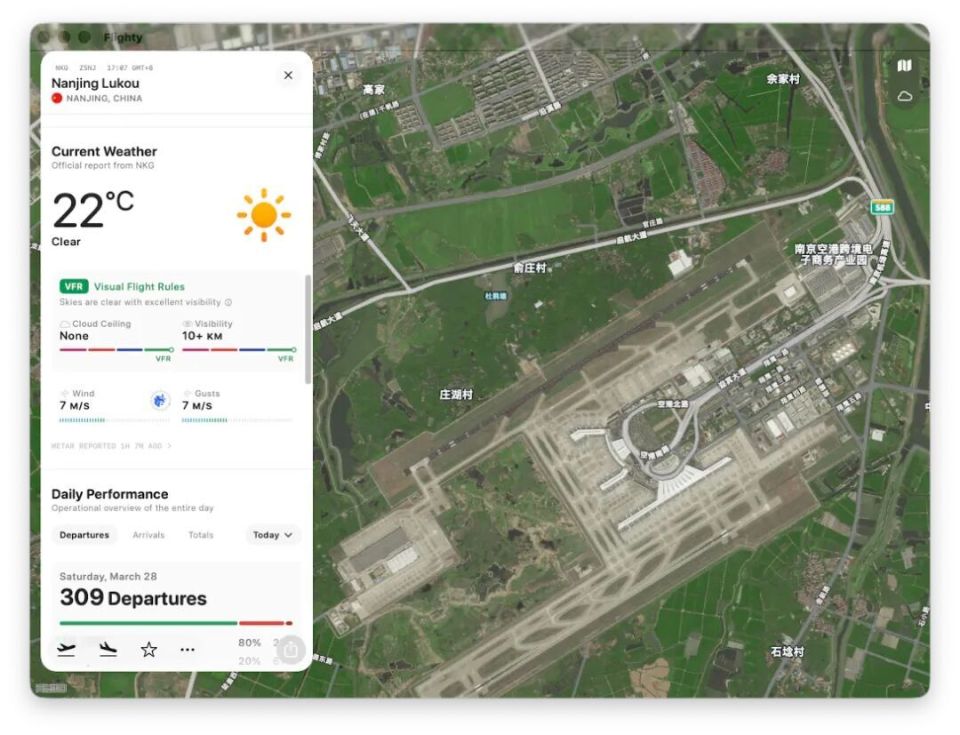
Task: Click the 高家 map label
Action: (x=373, y=89)
